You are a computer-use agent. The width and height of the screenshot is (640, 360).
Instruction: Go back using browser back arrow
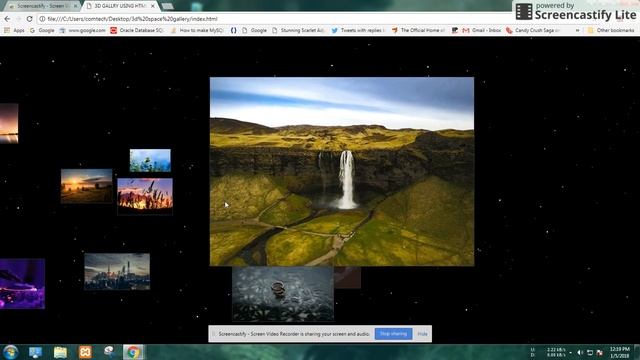coord(7,19)
